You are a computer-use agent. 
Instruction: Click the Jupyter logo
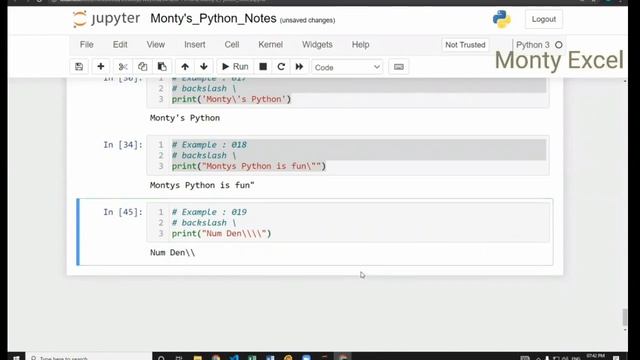106,19
